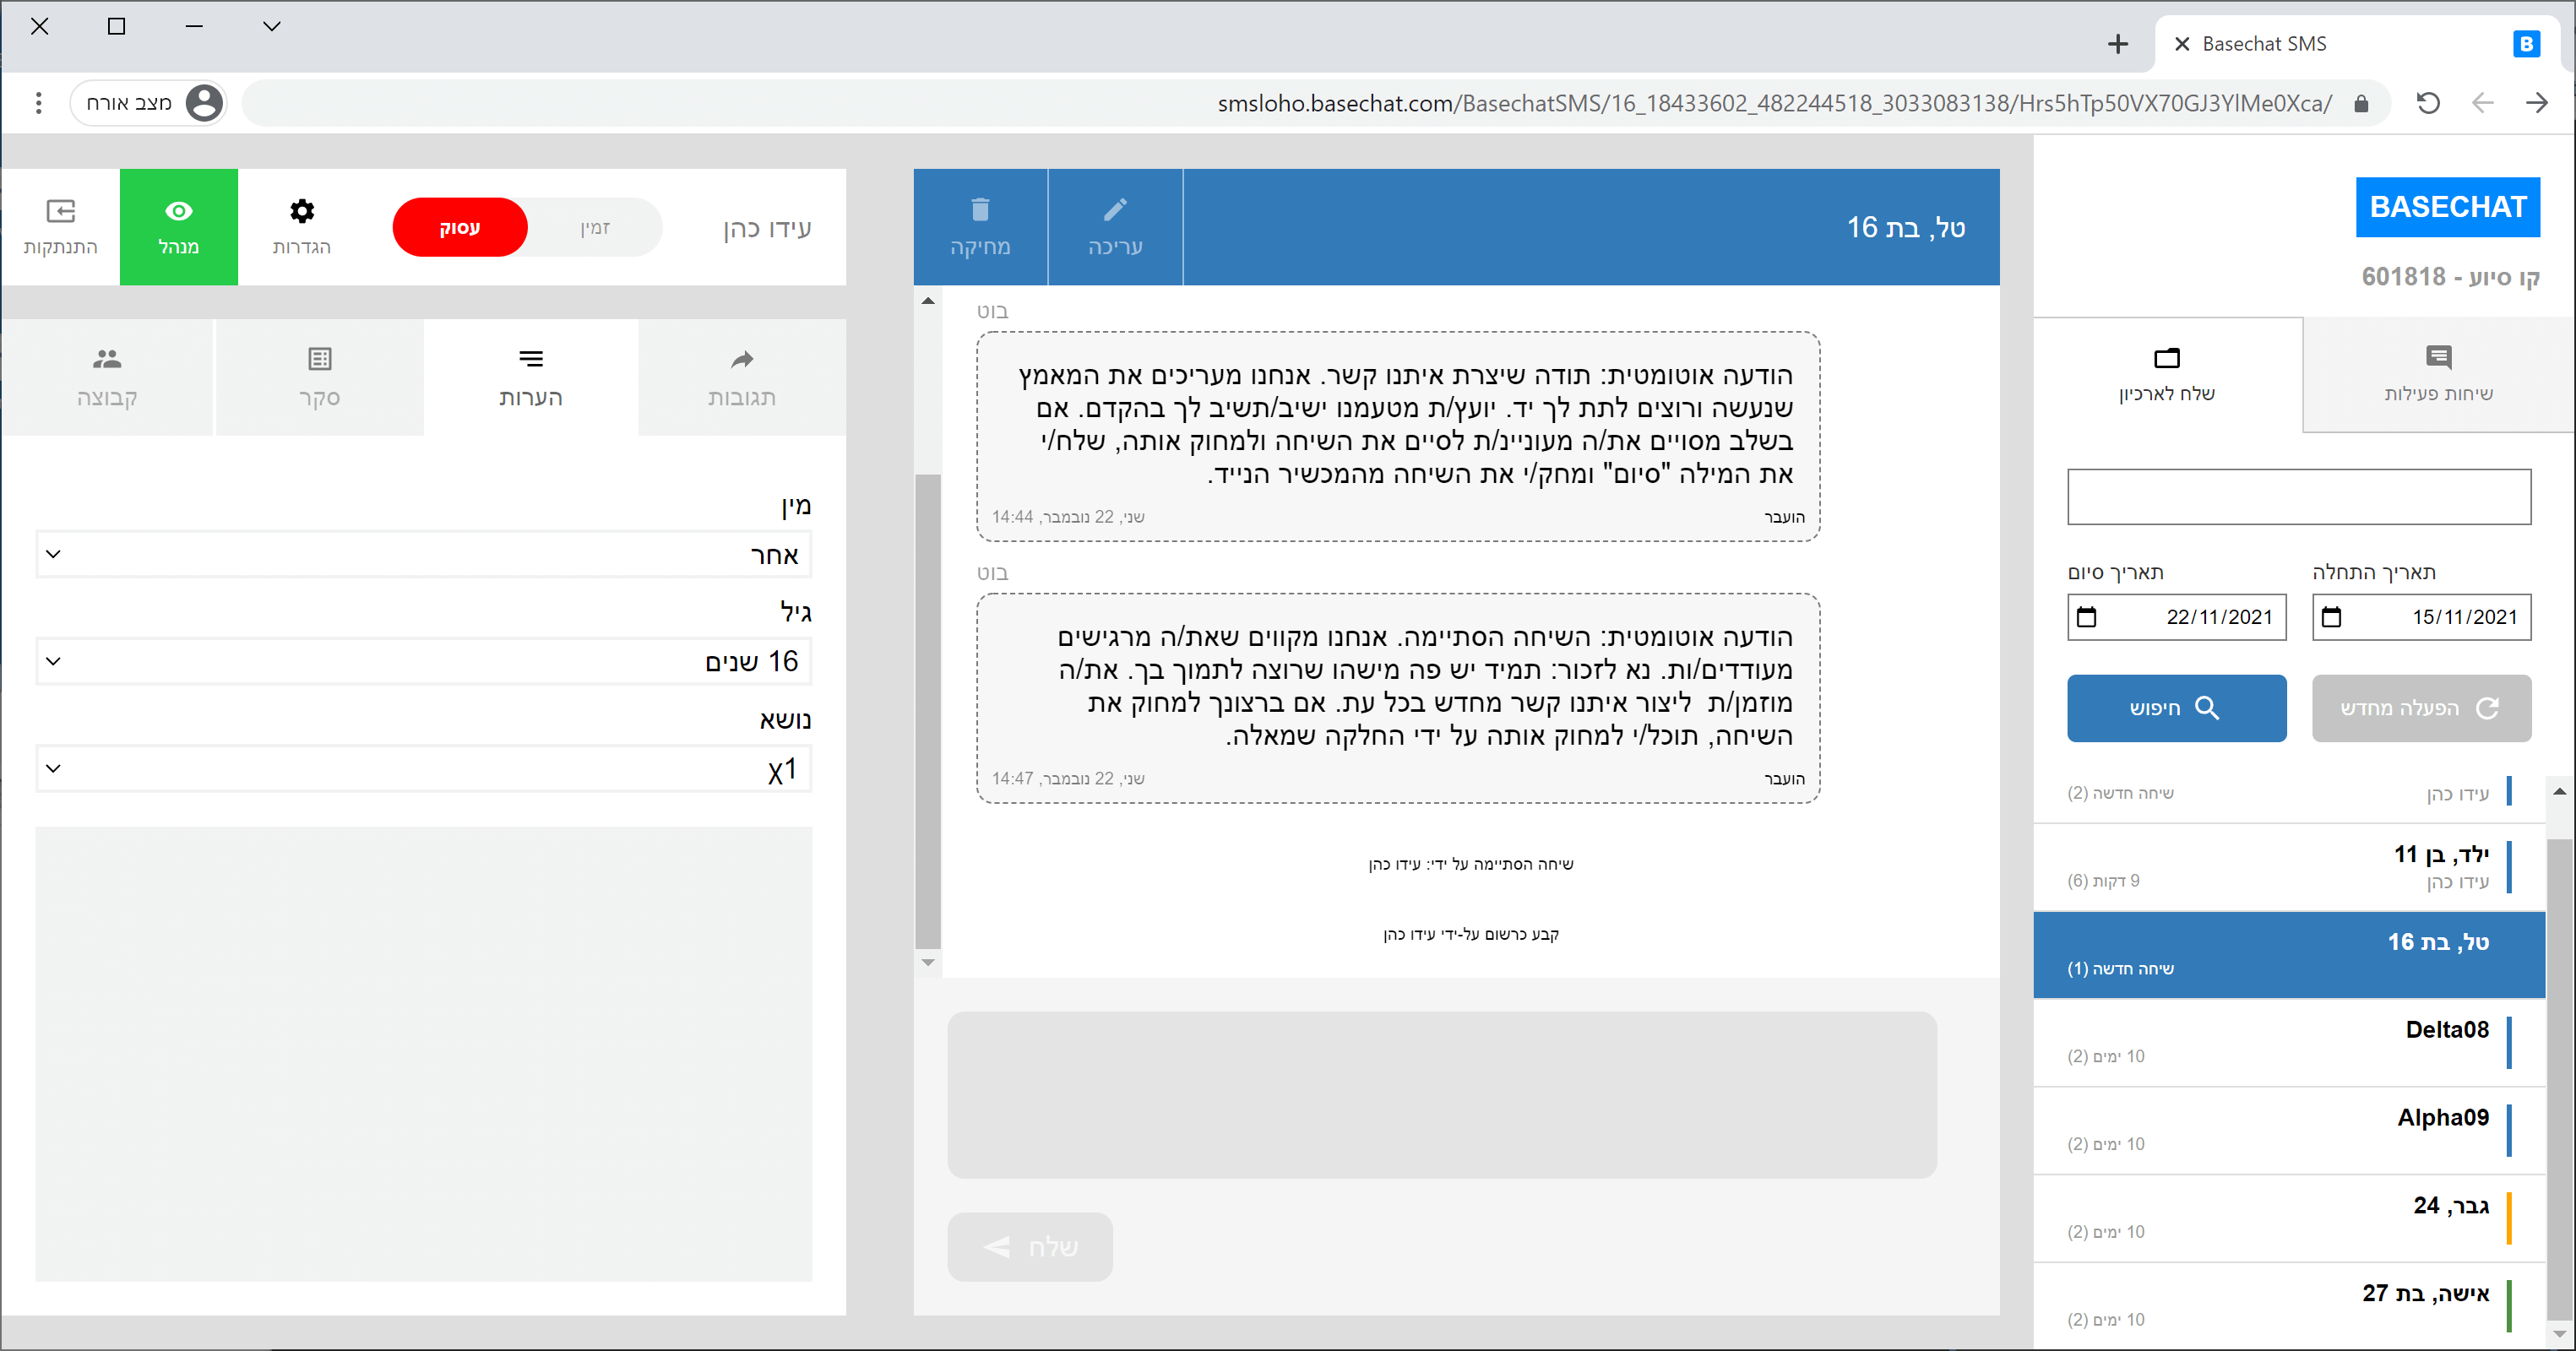This screenshot has width=2576, height=1351.
Task: Open end date calendar icon
Action: [x=2086, y=617]
